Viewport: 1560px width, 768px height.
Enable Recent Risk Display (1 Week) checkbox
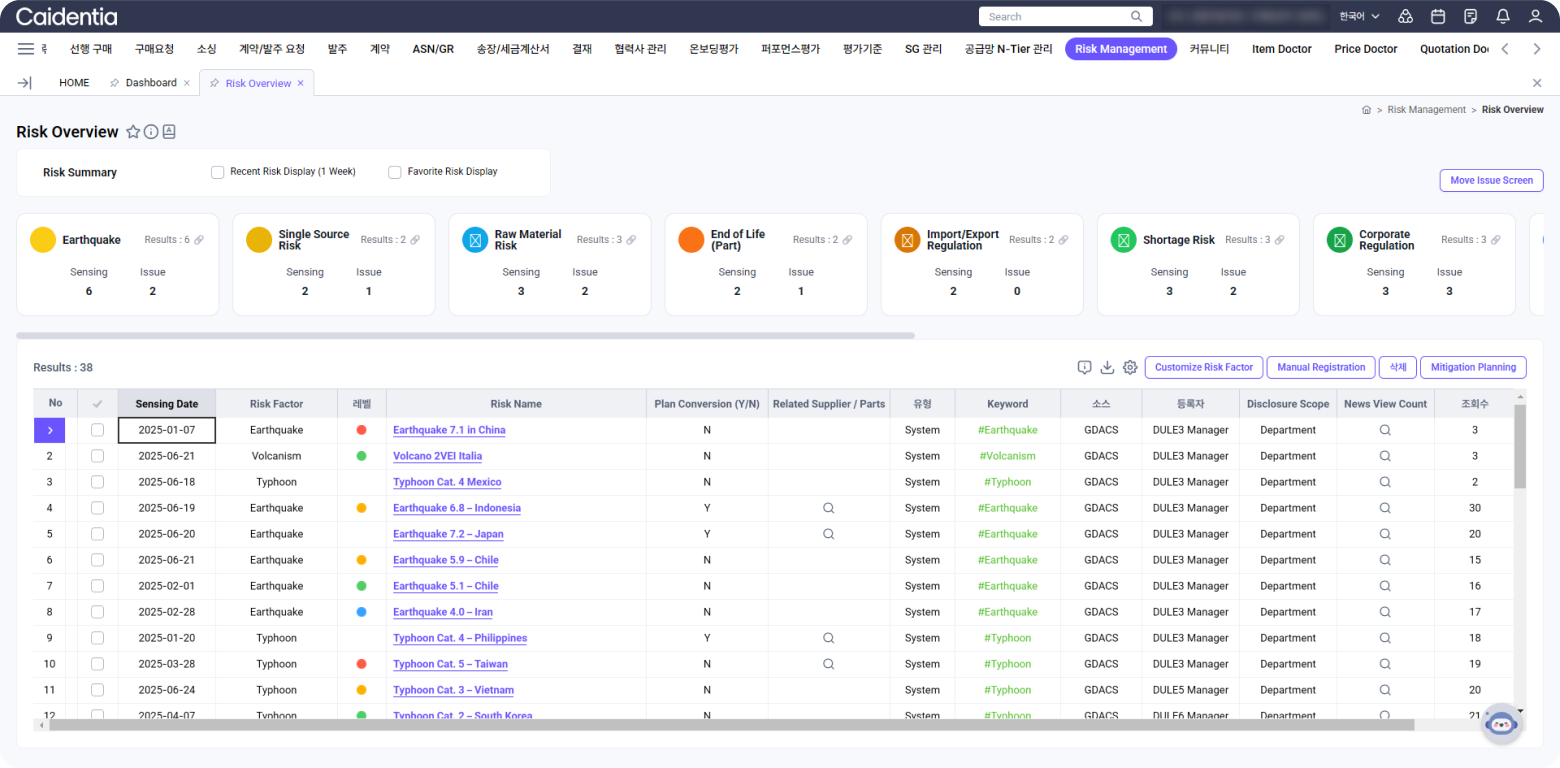tap(217, 172)
